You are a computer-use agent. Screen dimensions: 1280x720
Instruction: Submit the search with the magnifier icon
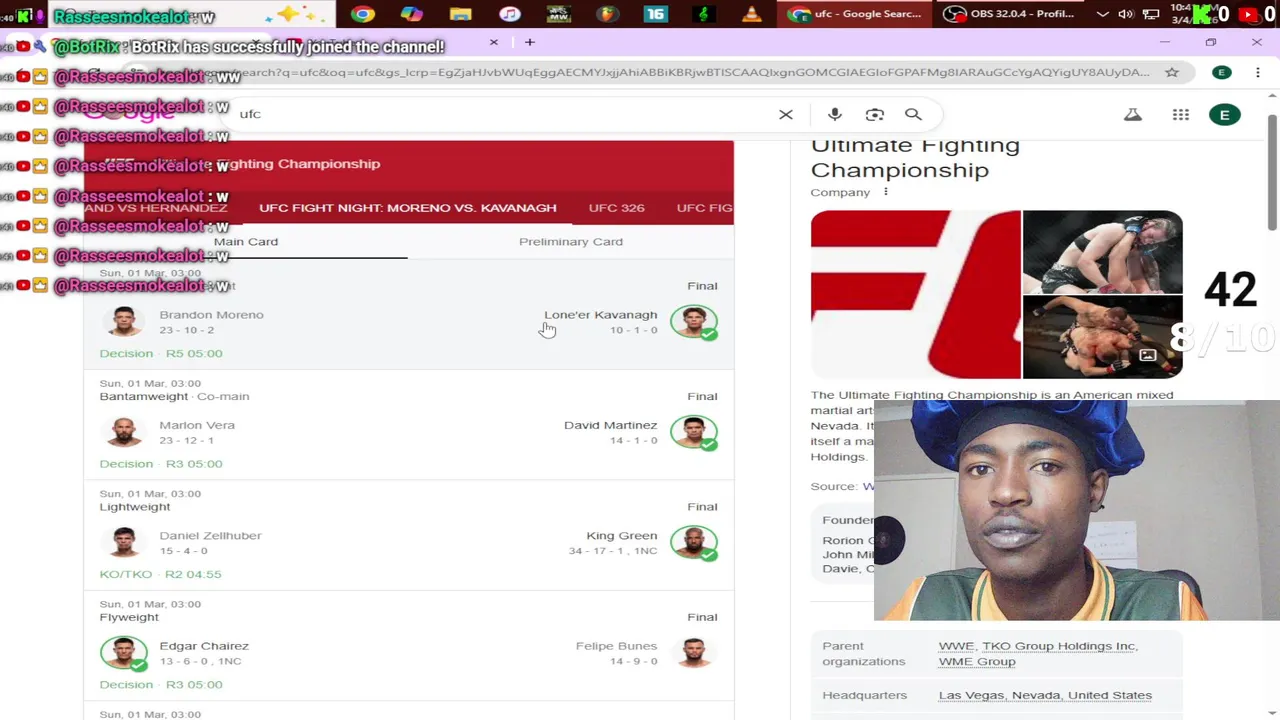pos(913,114)
